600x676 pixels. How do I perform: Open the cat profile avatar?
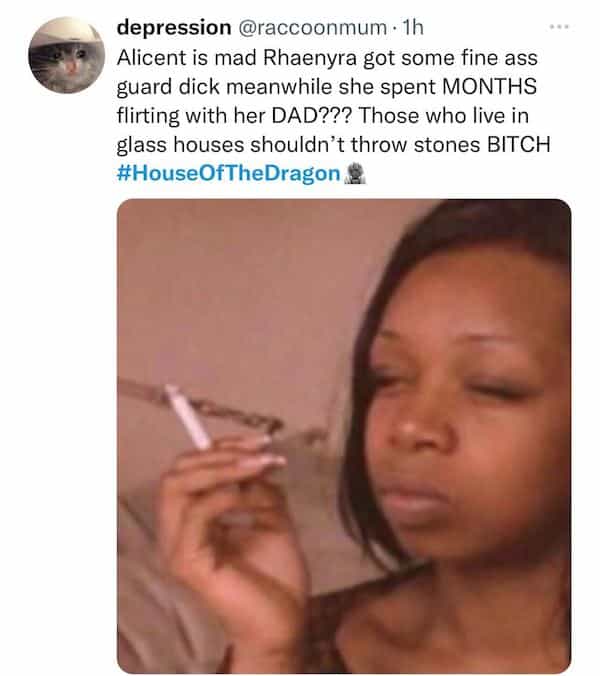(66, 55)
